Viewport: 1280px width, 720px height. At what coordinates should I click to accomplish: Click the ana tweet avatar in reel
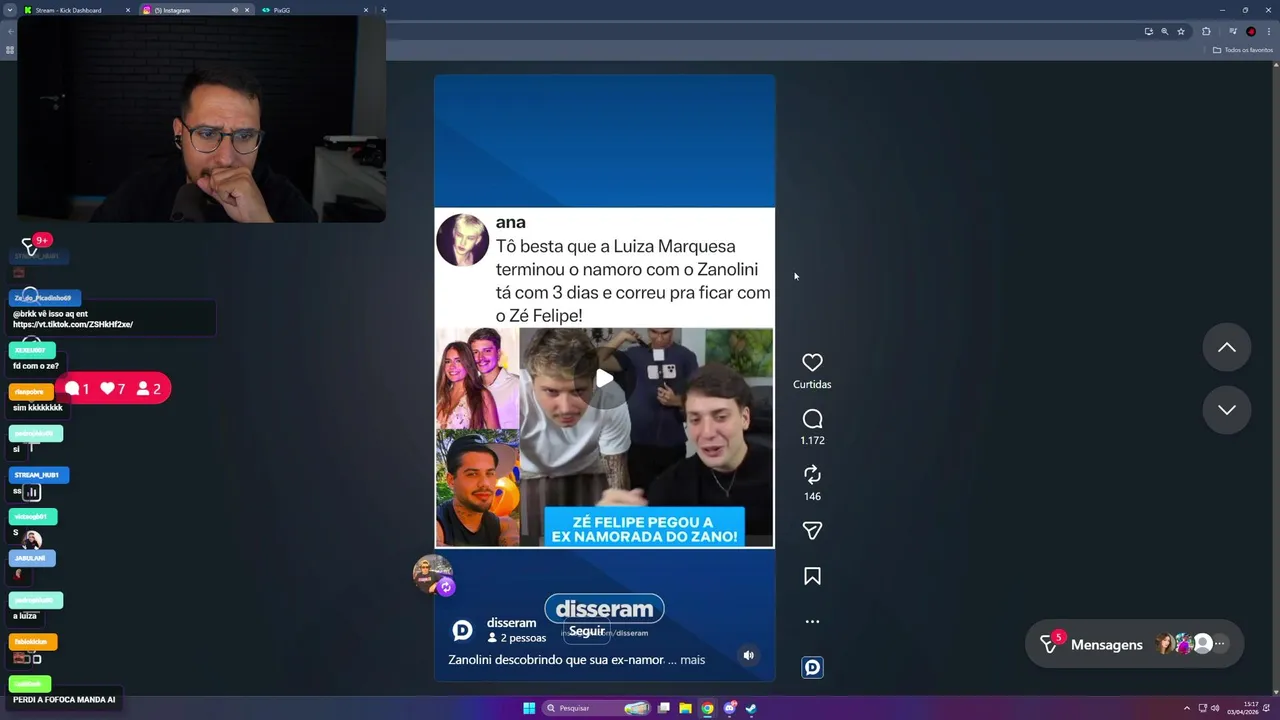[463, 240]
